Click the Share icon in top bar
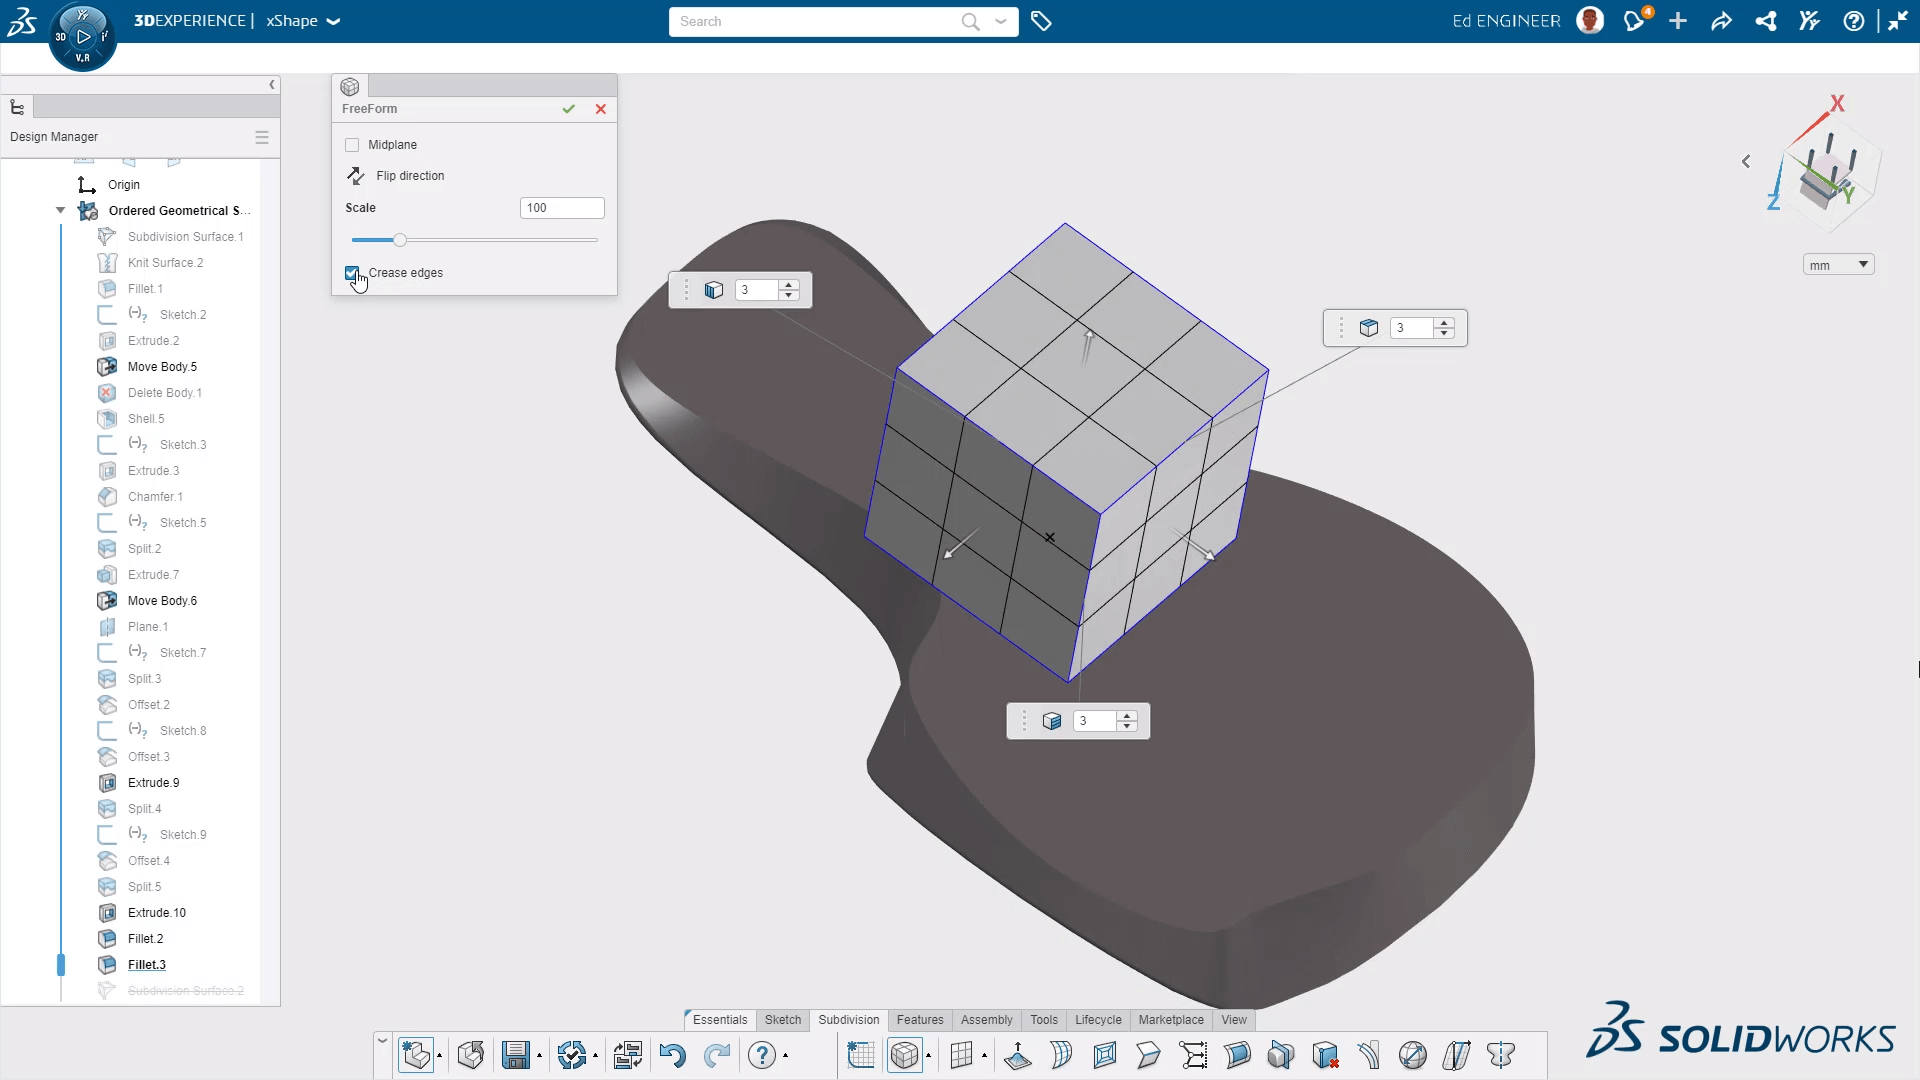The height and width of the screenshot is (1080, 1920). tap(1721, 21)
